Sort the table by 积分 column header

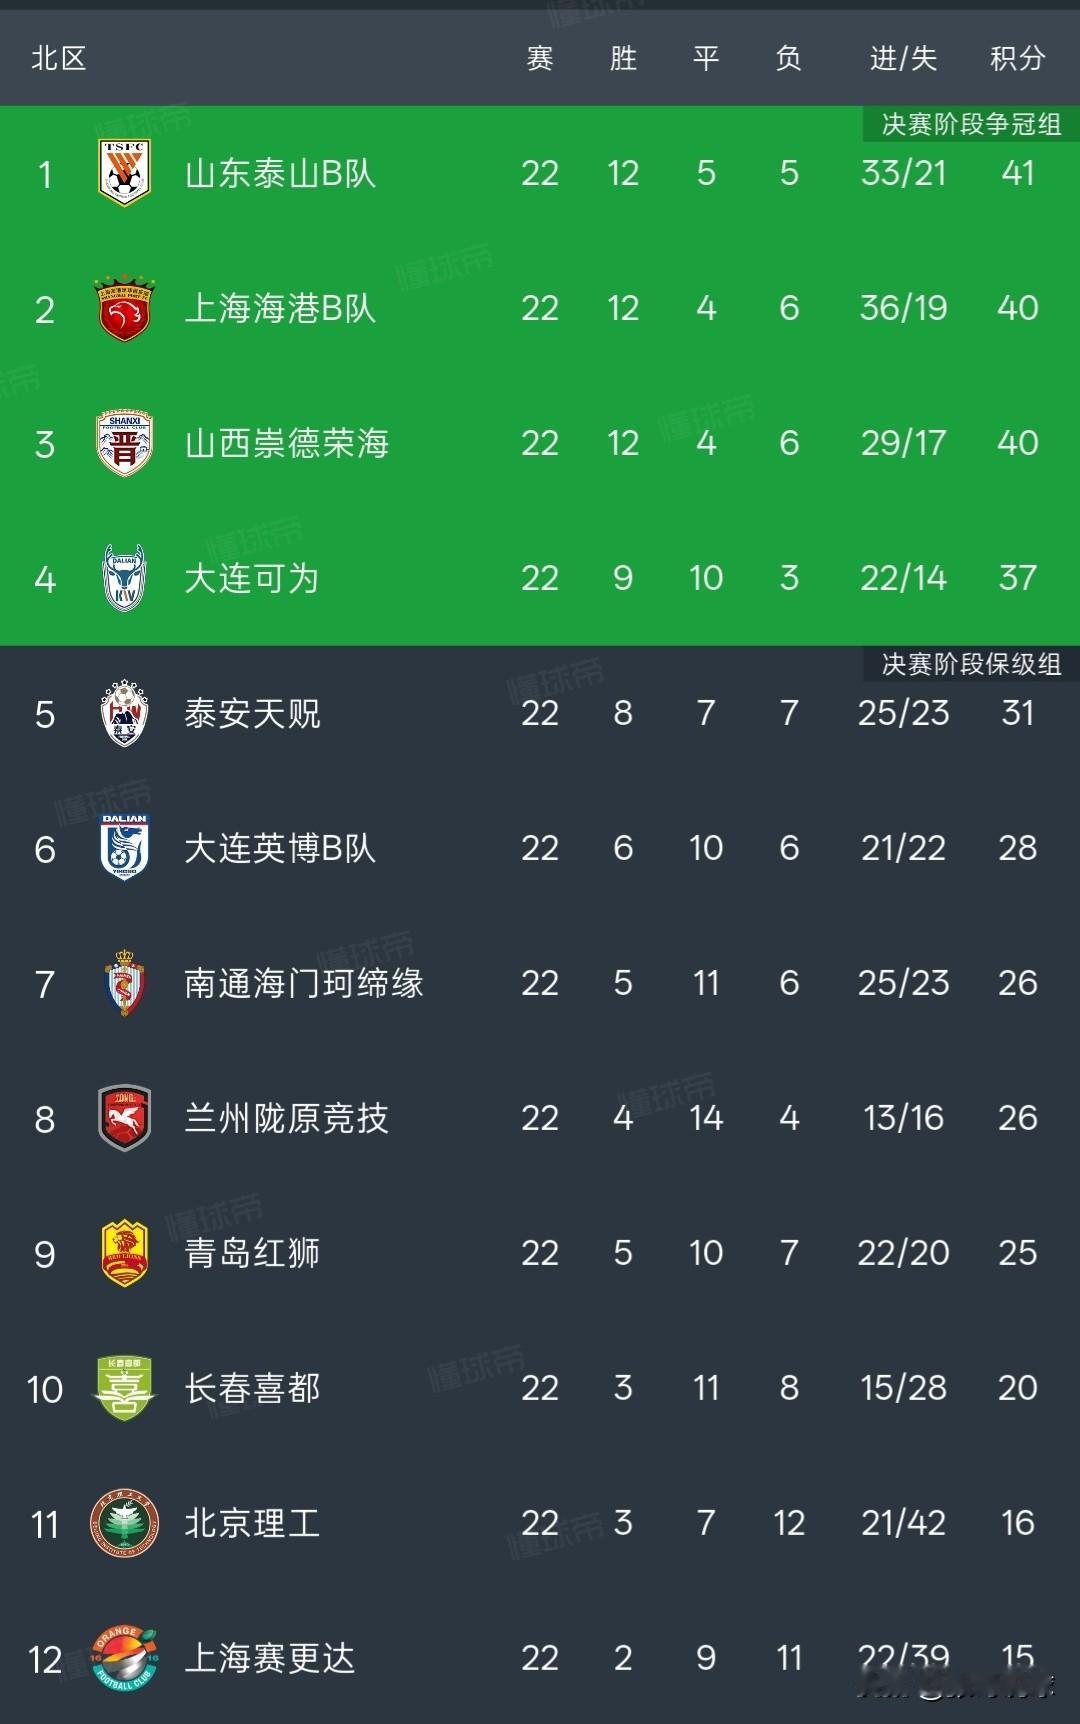click(1017, 58)
